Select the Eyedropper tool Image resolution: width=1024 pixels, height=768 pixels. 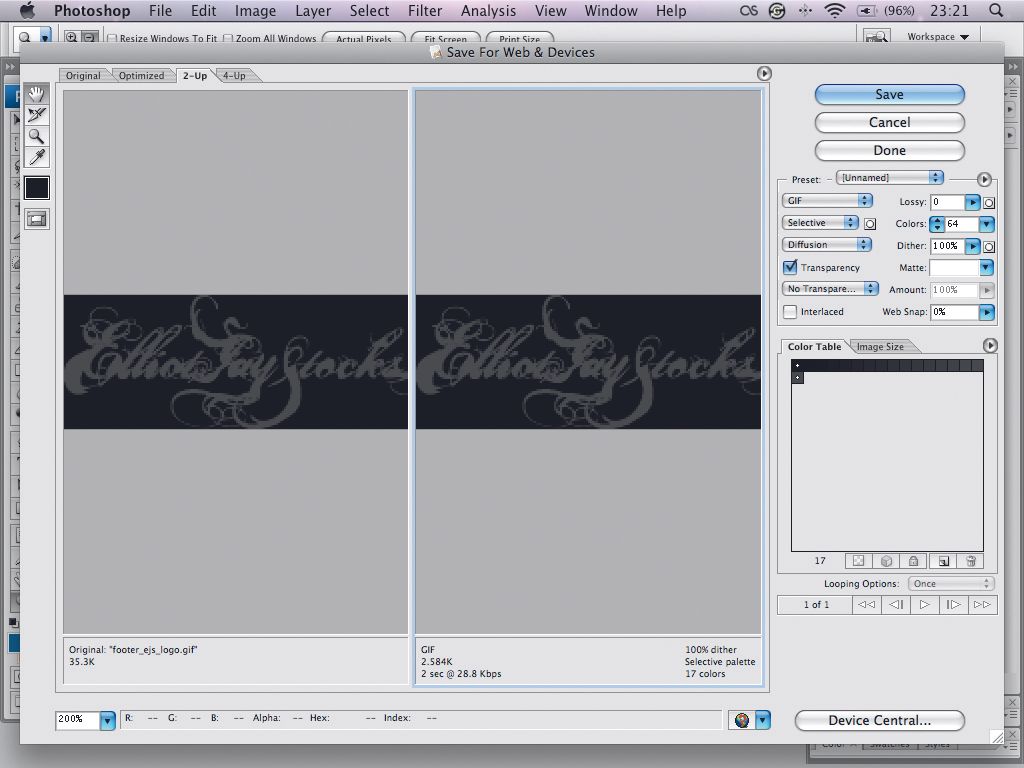pos(36,157)
